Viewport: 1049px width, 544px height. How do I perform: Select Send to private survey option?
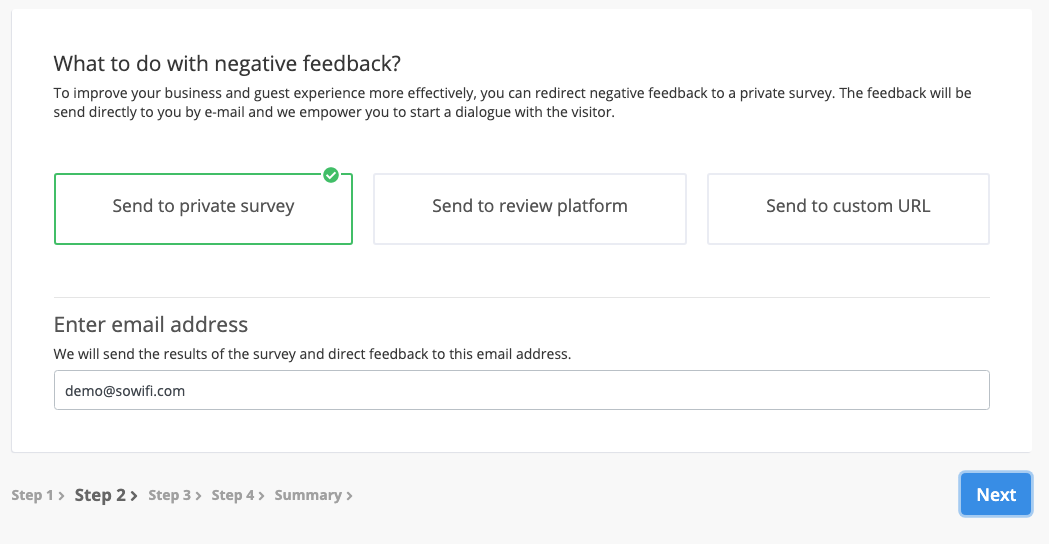pos(203,209)
